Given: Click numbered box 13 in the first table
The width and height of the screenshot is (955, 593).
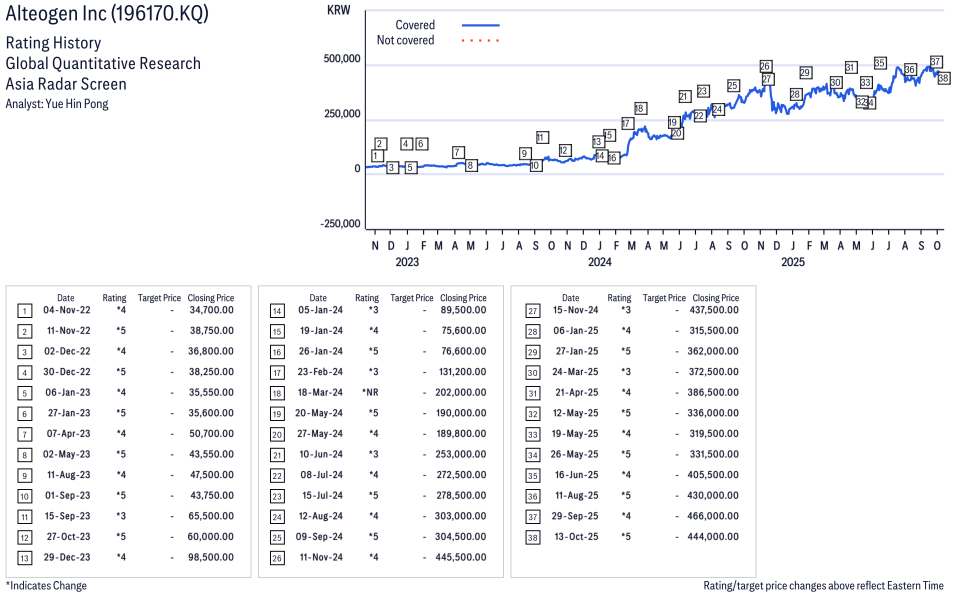Looking at the screenshot, I should point(24,557).
